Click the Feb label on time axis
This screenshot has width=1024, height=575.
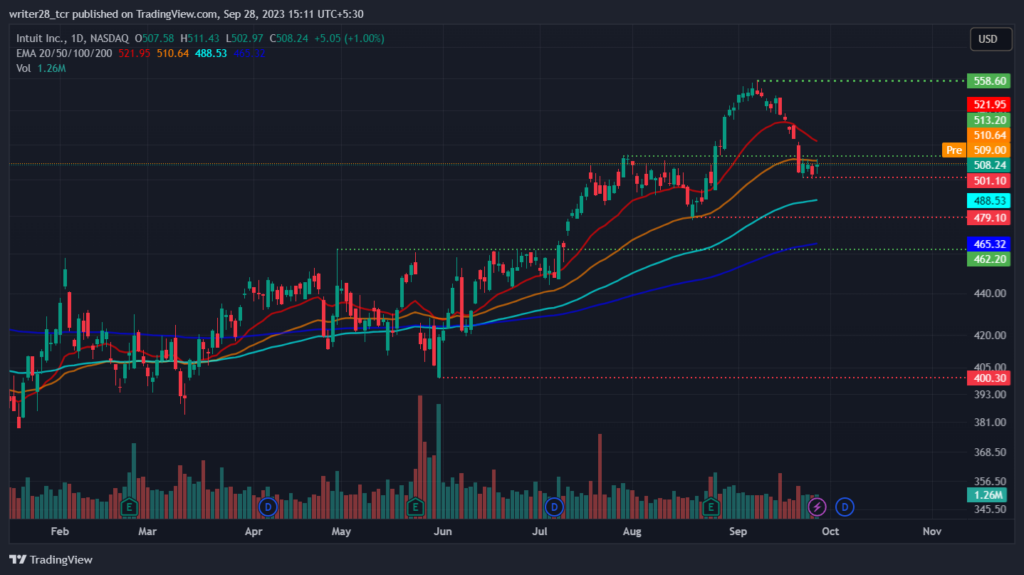pyautogui.click(x=59, y=531)
